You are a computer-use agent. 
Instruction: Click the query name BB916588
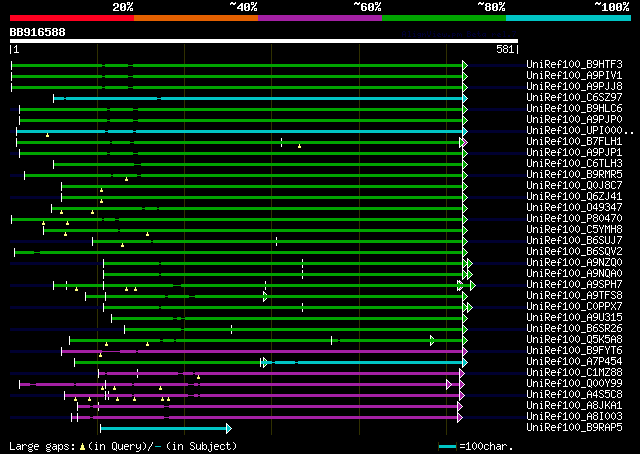pyautogui.click(x=38, y=32)
